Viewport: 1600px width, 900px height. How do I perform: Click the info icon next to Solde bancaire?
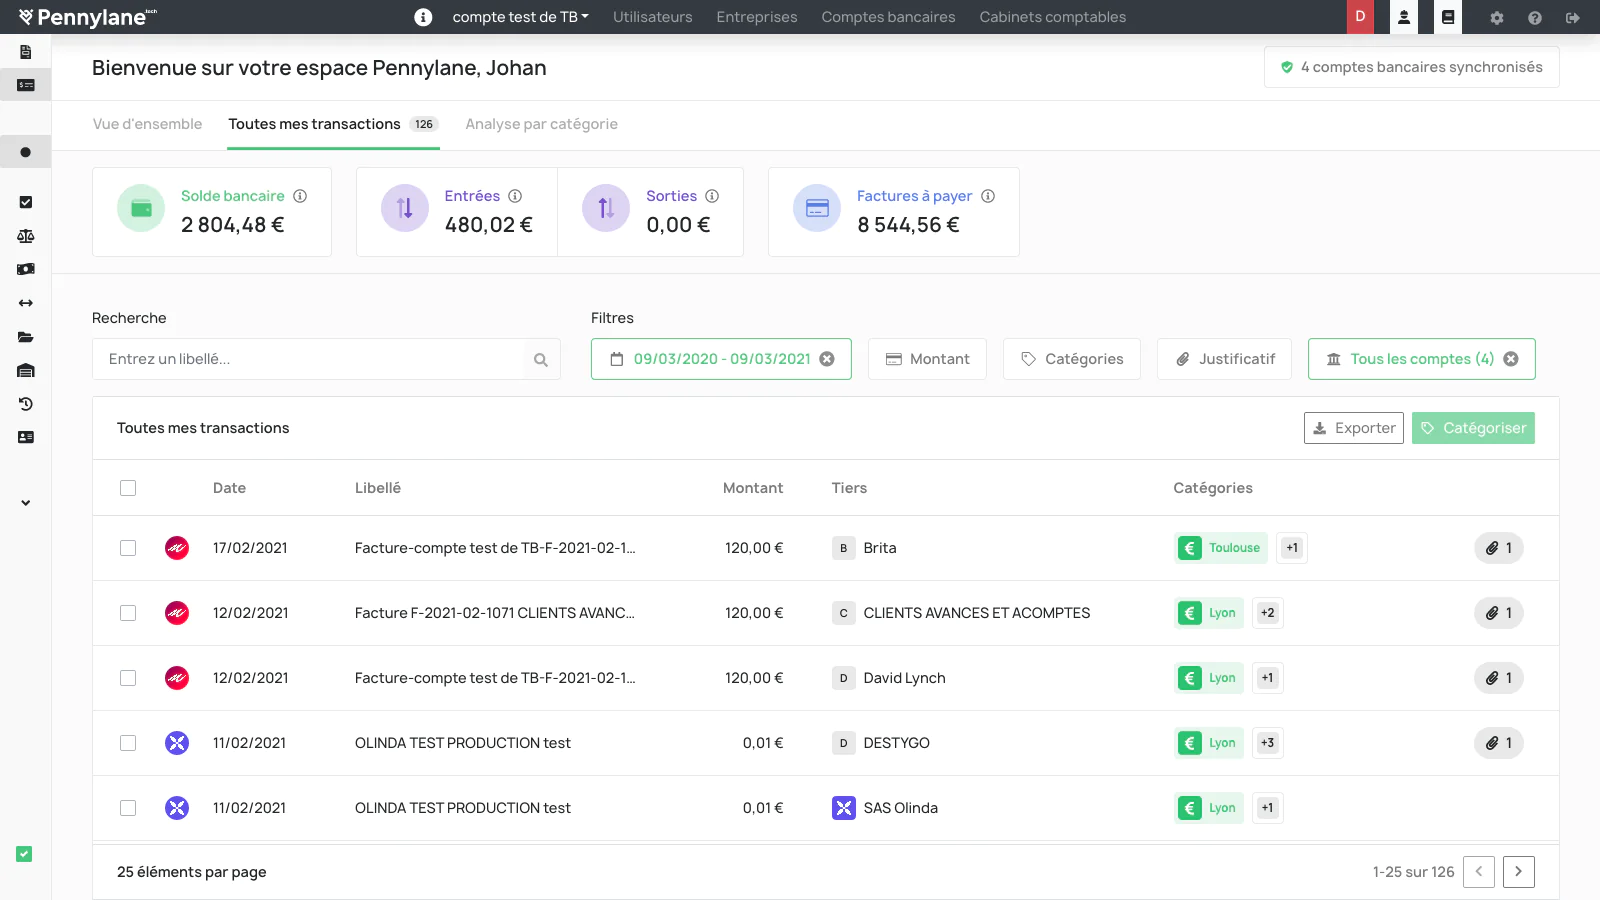click(300, 196)
